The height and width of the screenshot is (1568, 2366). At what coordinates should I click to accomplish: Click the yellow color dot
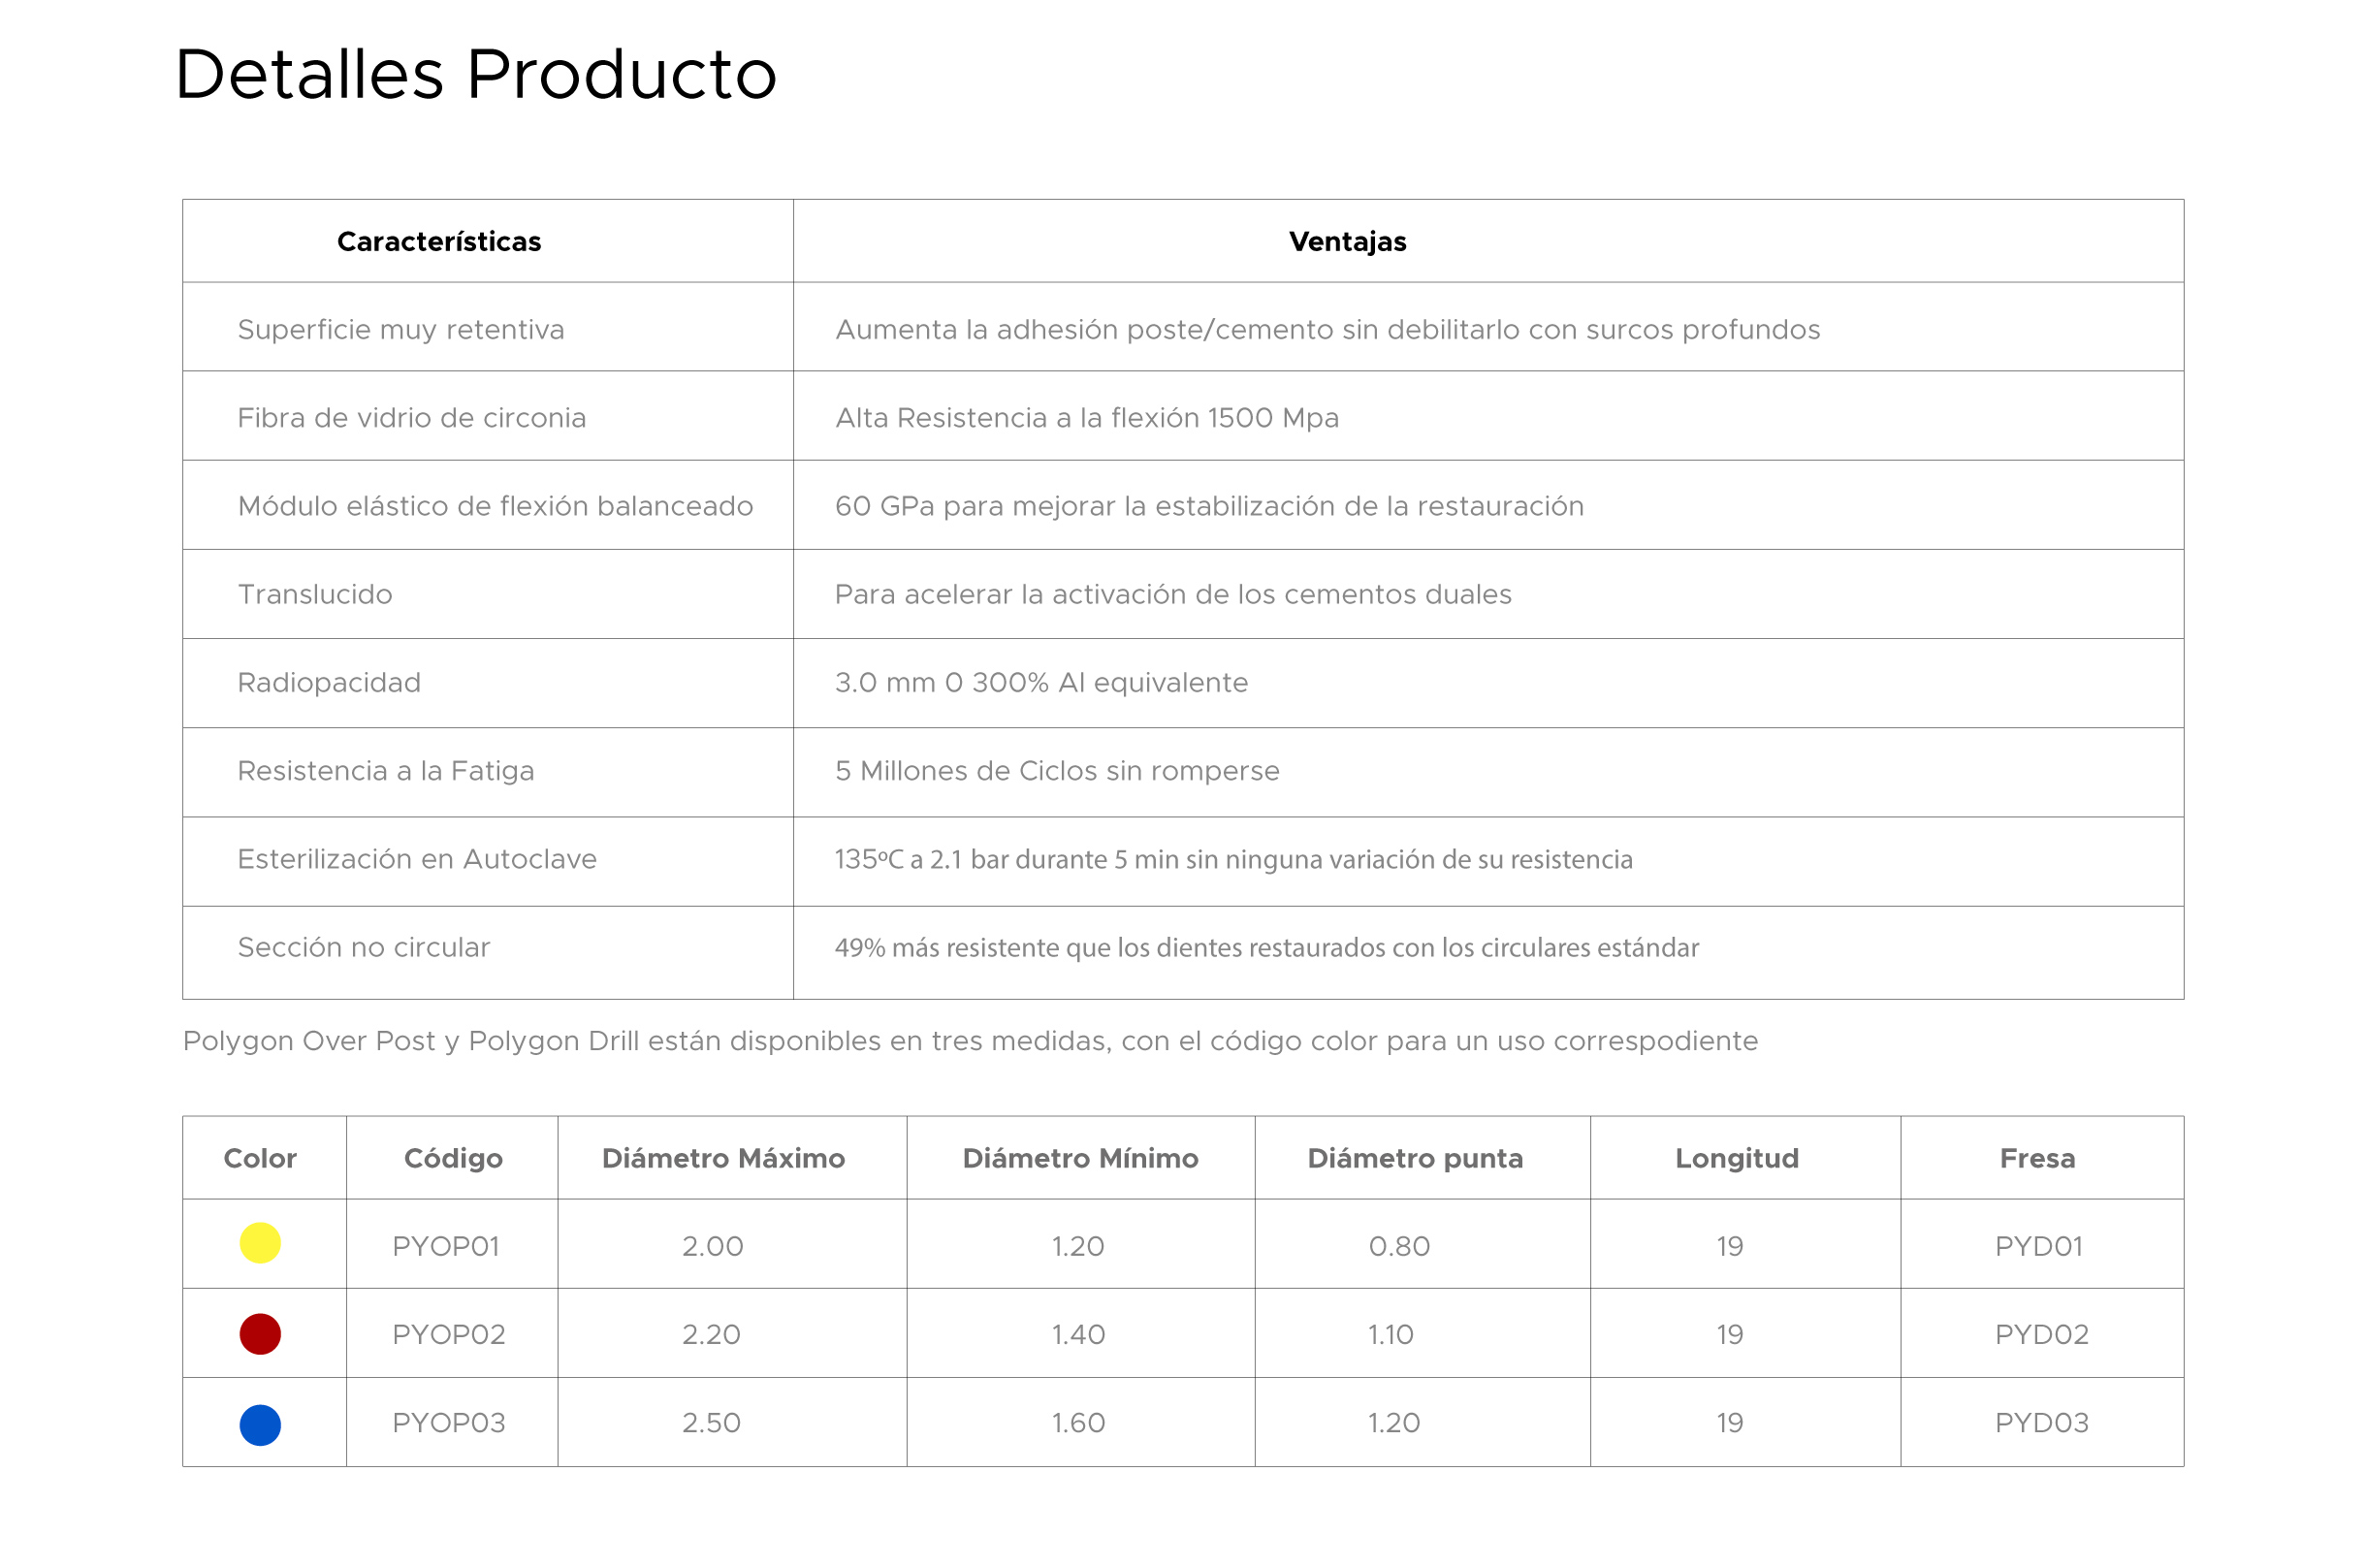pos(260,1243)
